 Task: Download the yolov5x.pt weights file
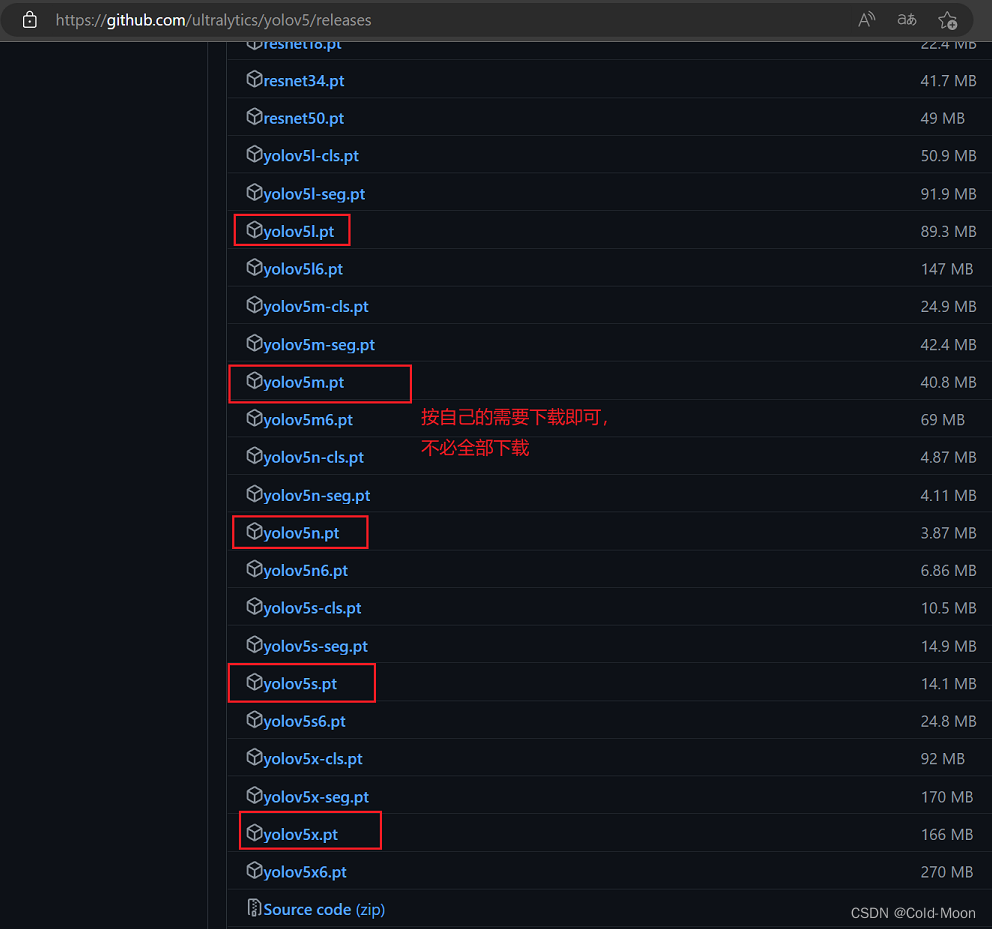[x=301, y=835]
